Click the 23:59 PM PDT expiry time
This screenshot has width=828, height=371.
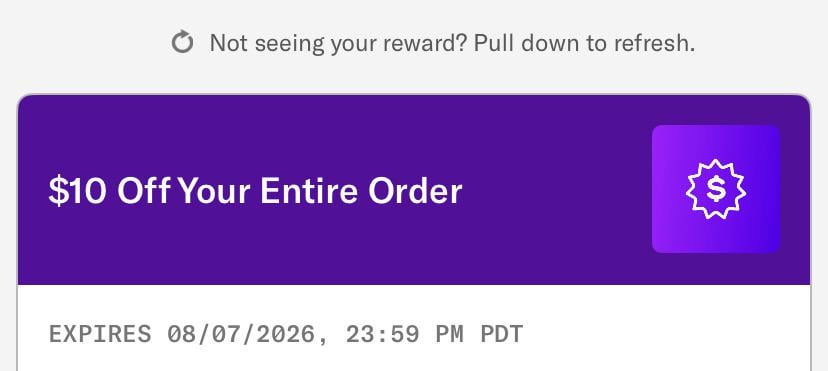click(434, 334)
